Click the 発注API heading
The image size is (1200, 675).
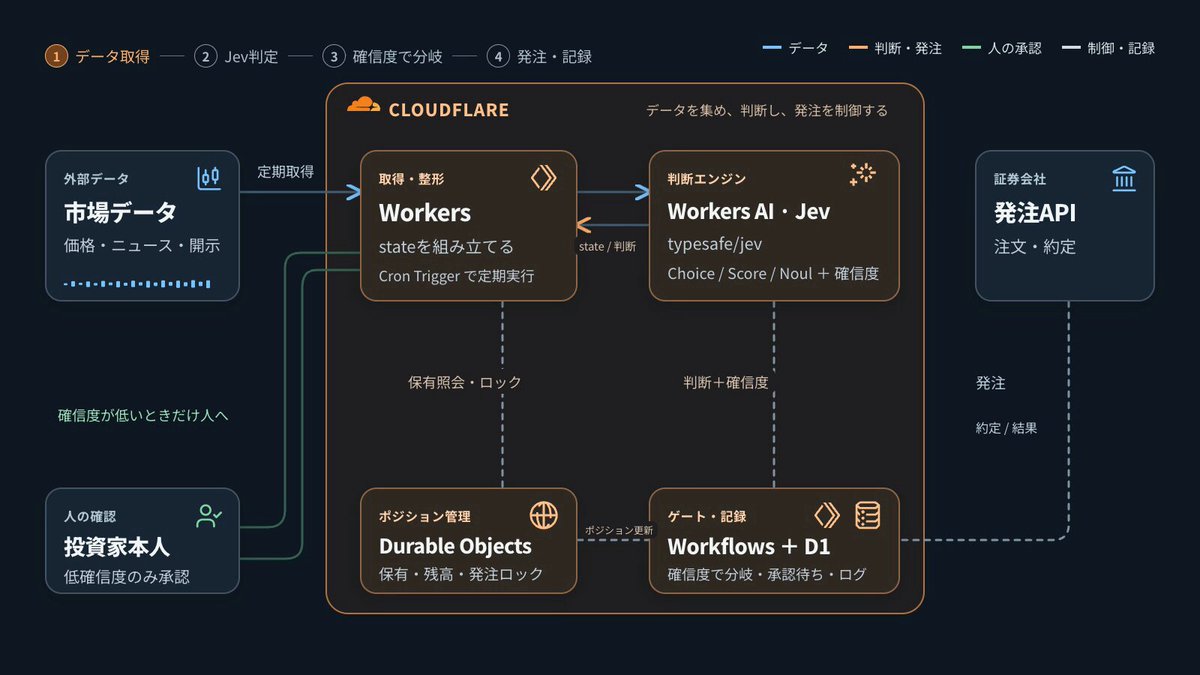[x=1036, y=212]
